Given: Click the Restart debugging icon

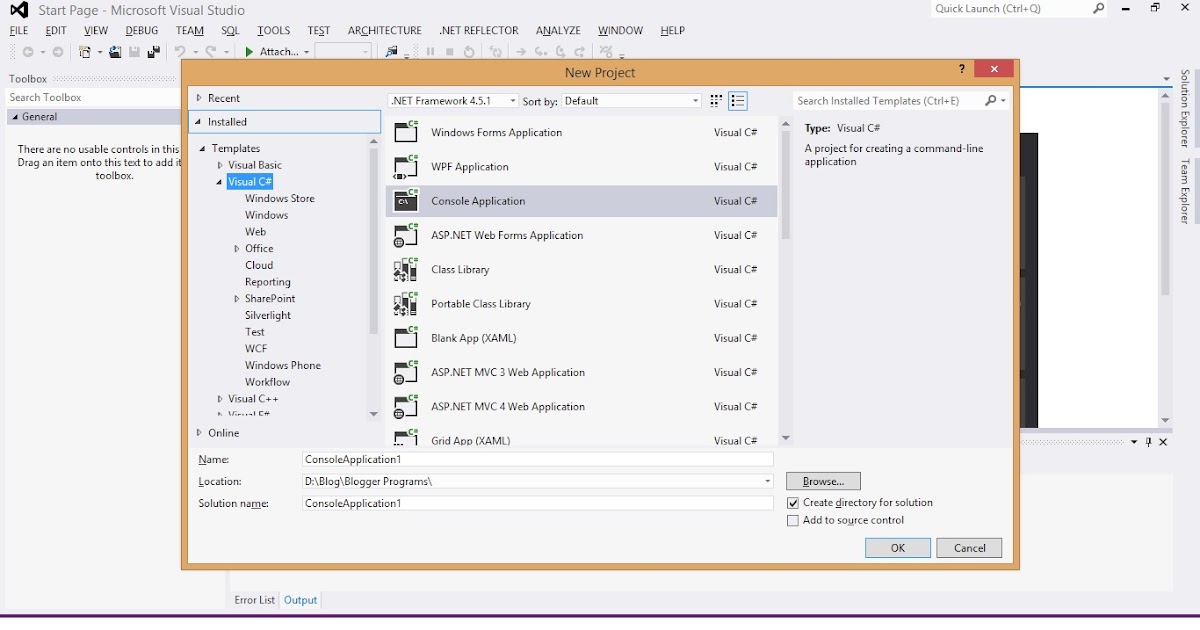Looking at the screenshot, I should 470,52.
